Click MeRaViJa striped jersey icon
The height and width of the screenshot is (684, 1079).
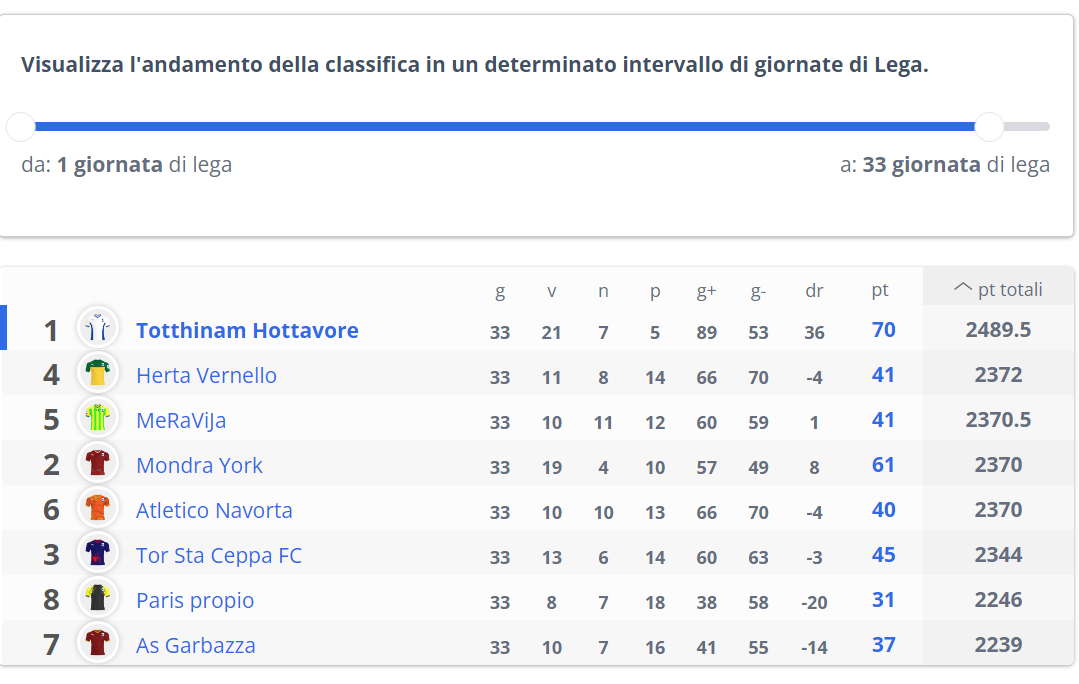pyautogui.click(x=98, y=418)
